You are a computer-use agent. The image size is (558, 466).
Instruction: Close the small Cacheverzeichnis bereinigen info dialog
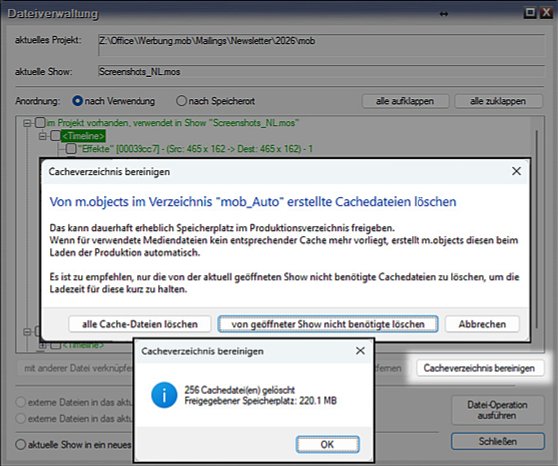coord(360,351)
